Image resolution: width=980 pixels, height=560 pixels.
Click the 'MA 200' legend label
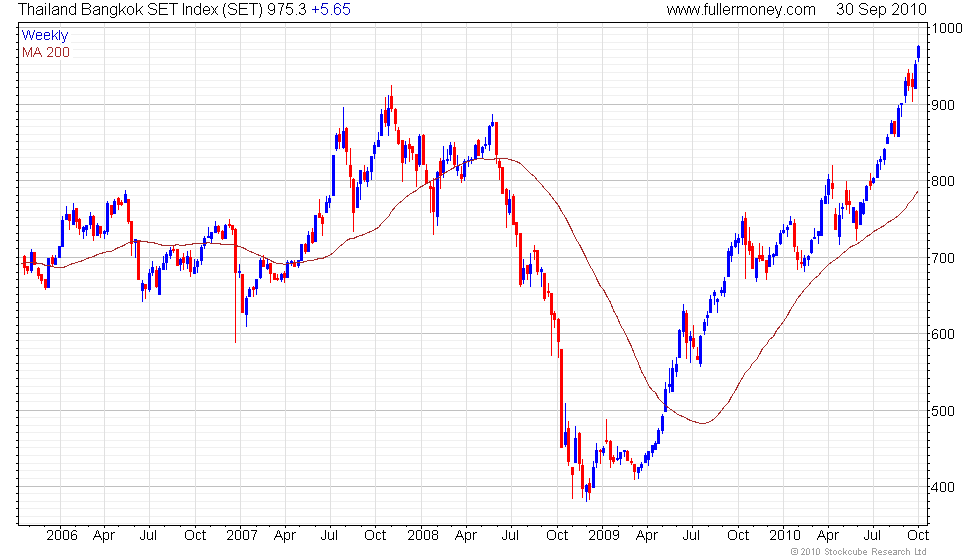pos(46,52)
